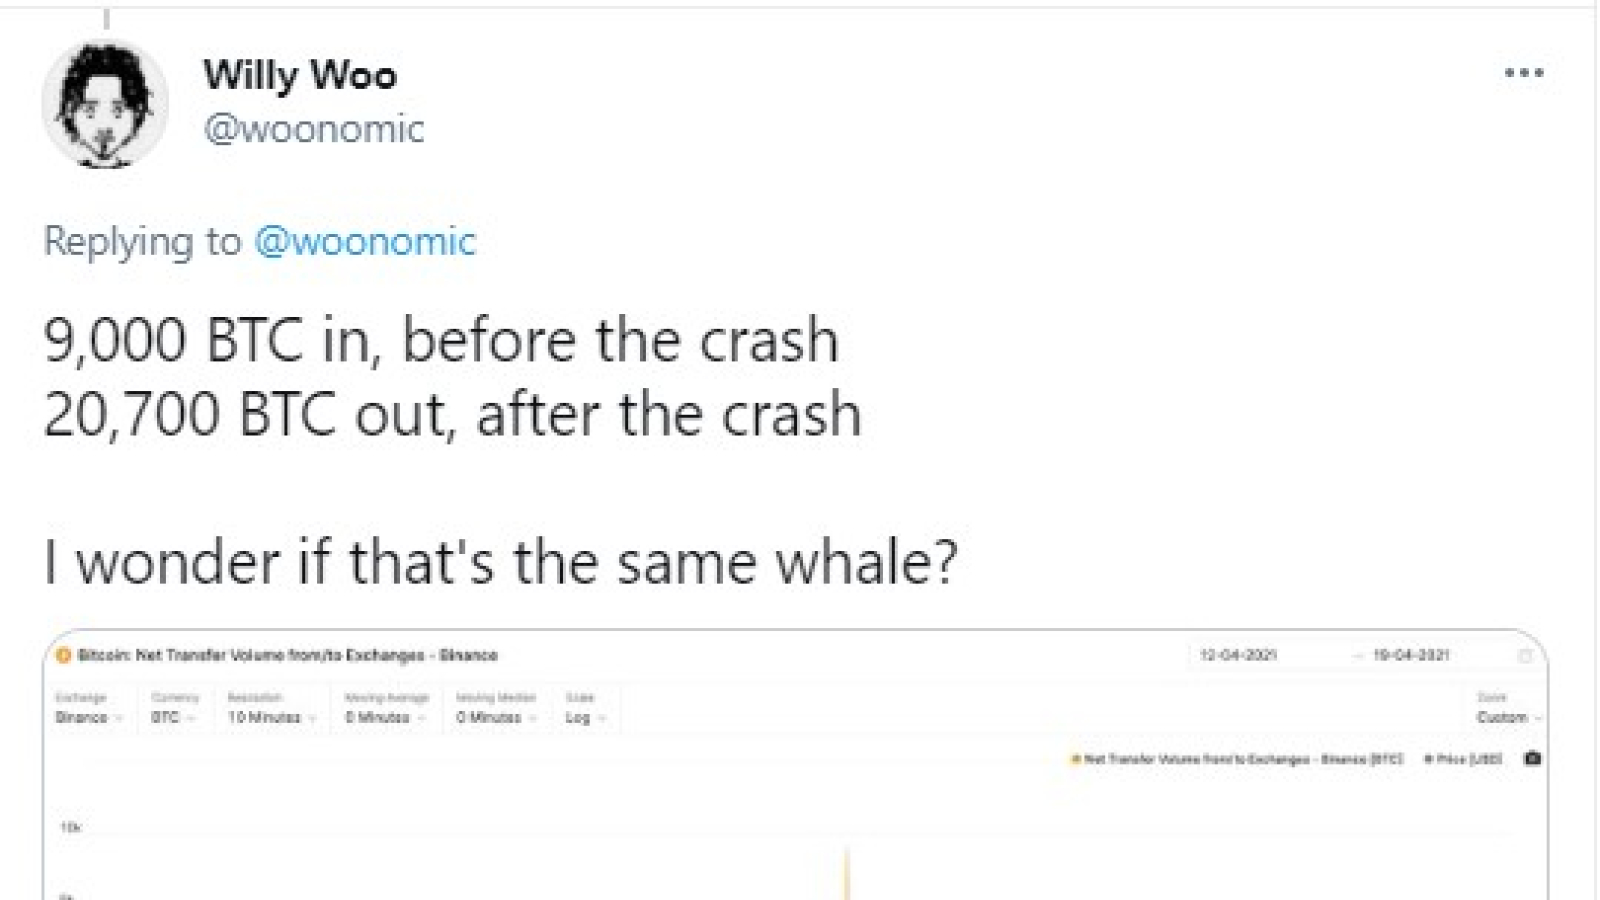Click the camera snapshot icon on chart
Image resolution: width=1600 pixels, height=900 pixels.
[x=1532, y=758]
